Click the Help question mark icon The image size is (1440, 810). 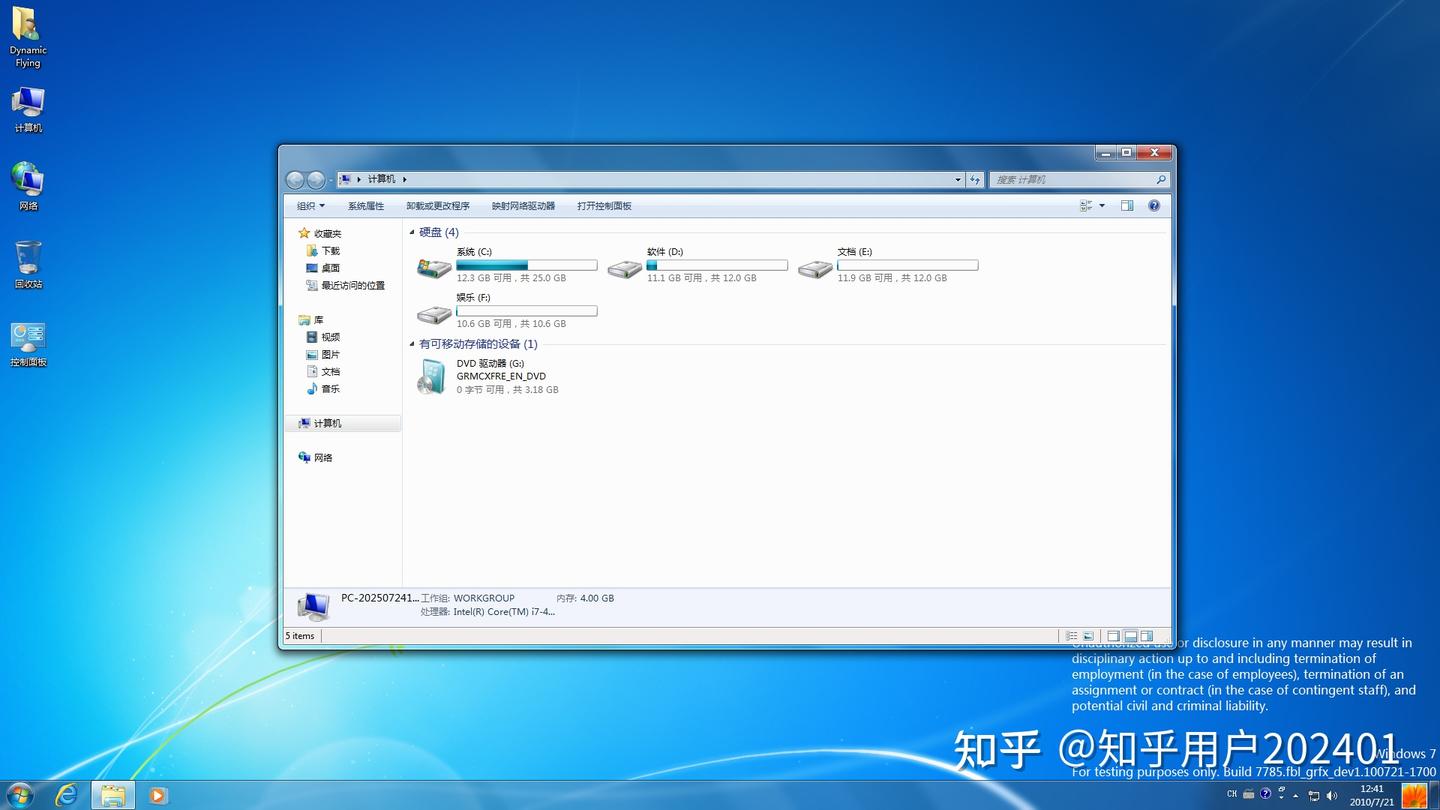click(x=1154, y=205)
